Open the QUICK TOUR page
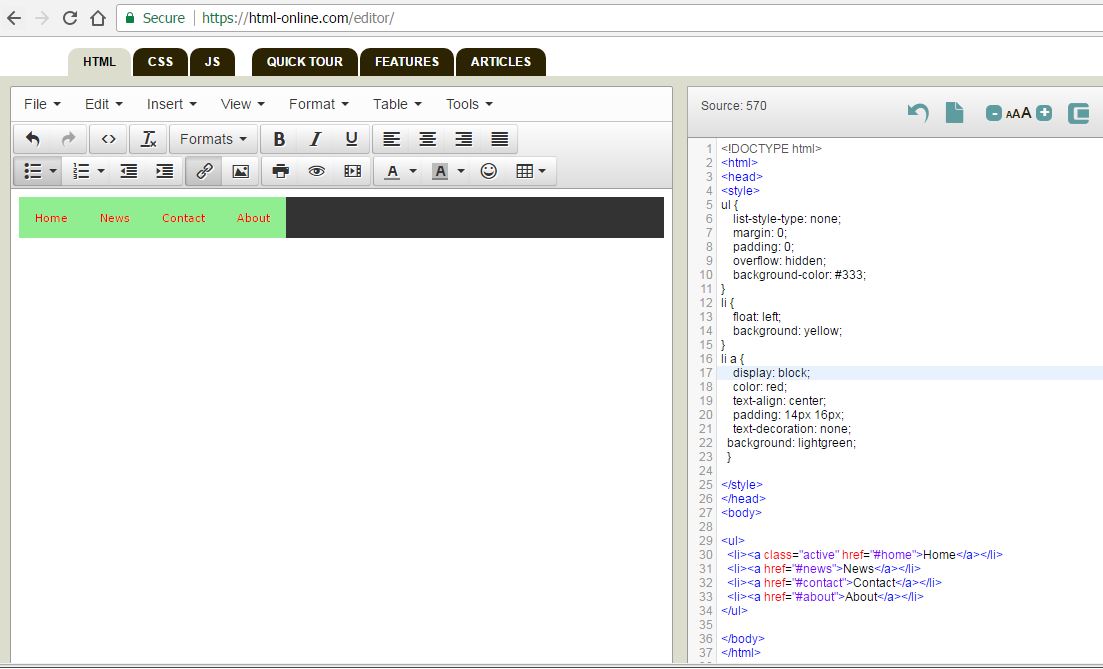This screenshot has height=669, width=1103. (304, 62)
